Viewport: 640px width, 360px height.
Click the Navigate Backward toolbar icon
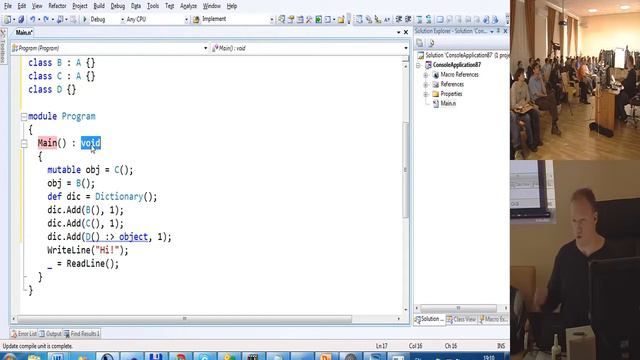tap(60, 19)
